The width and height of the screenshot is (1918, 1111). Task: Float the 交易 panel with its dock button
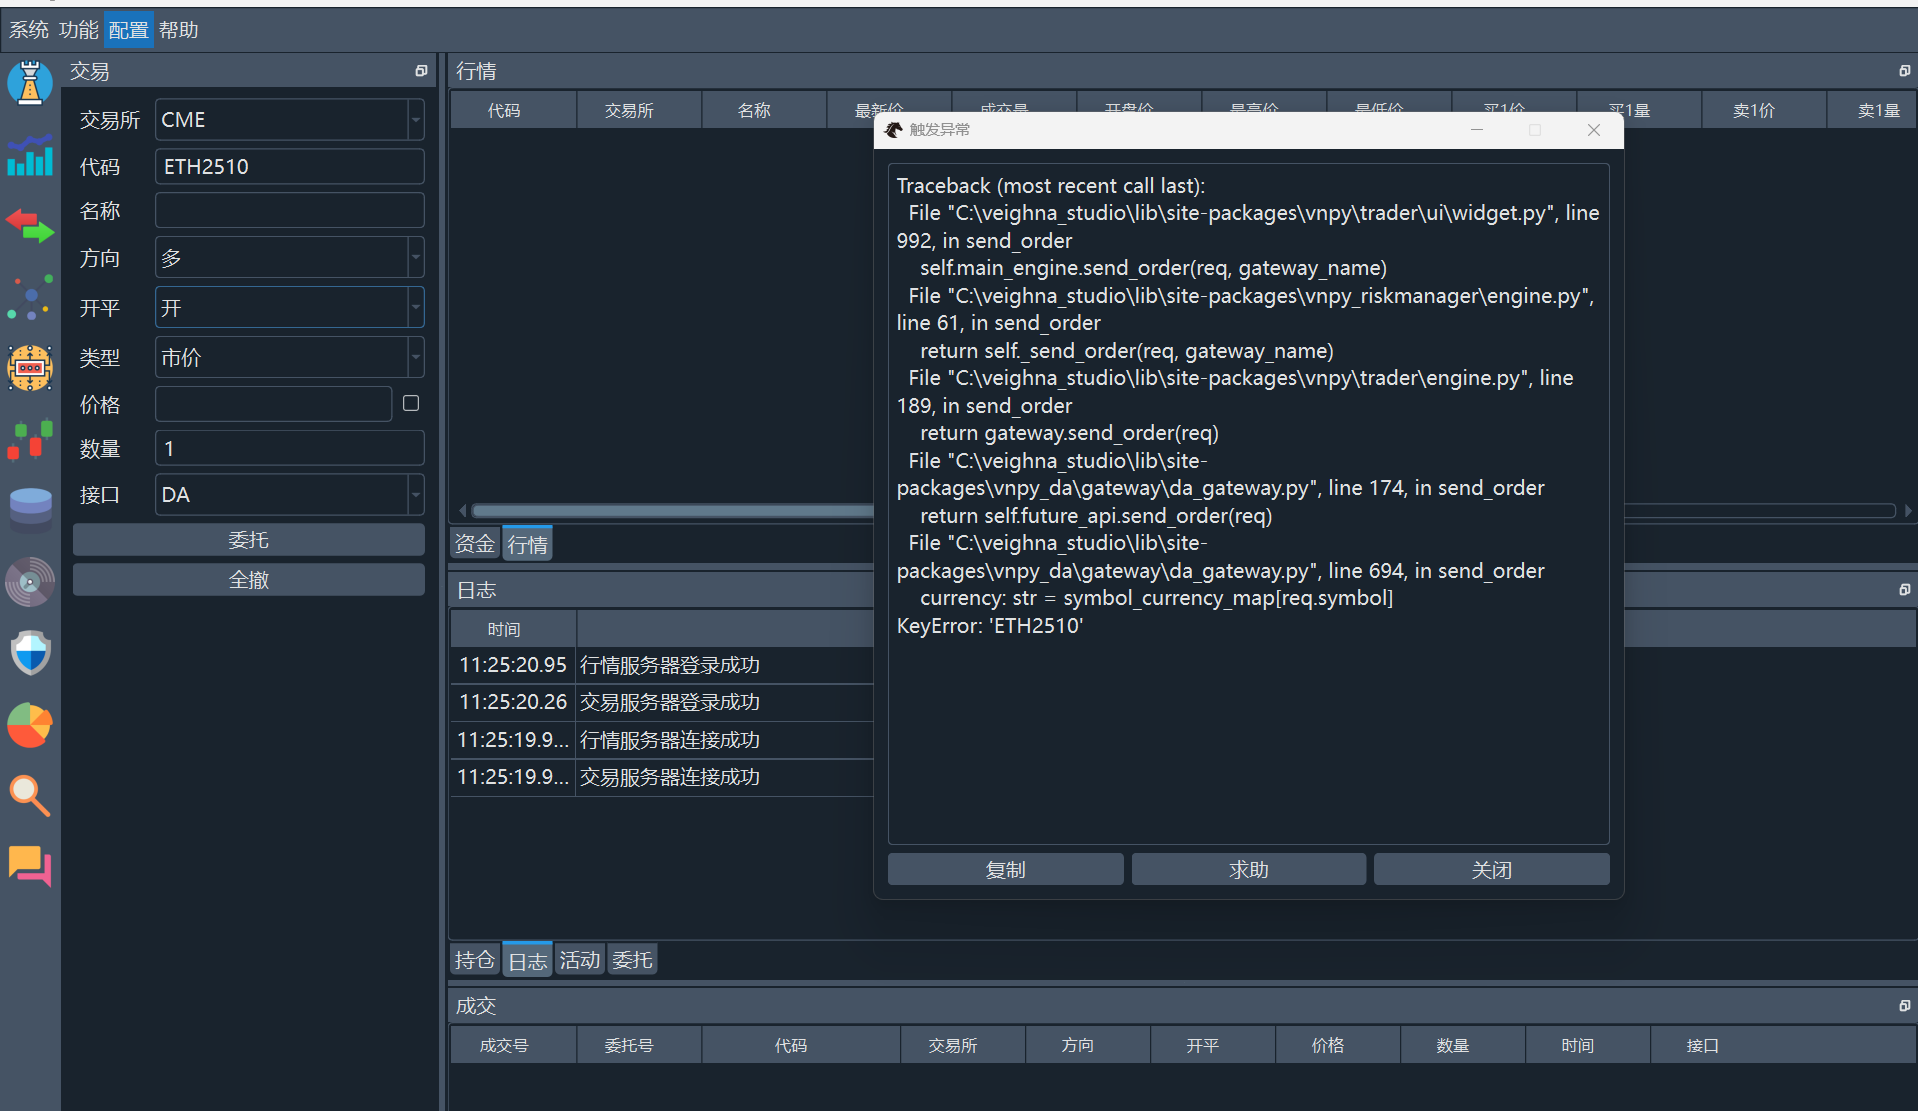[x=421, y=71]
